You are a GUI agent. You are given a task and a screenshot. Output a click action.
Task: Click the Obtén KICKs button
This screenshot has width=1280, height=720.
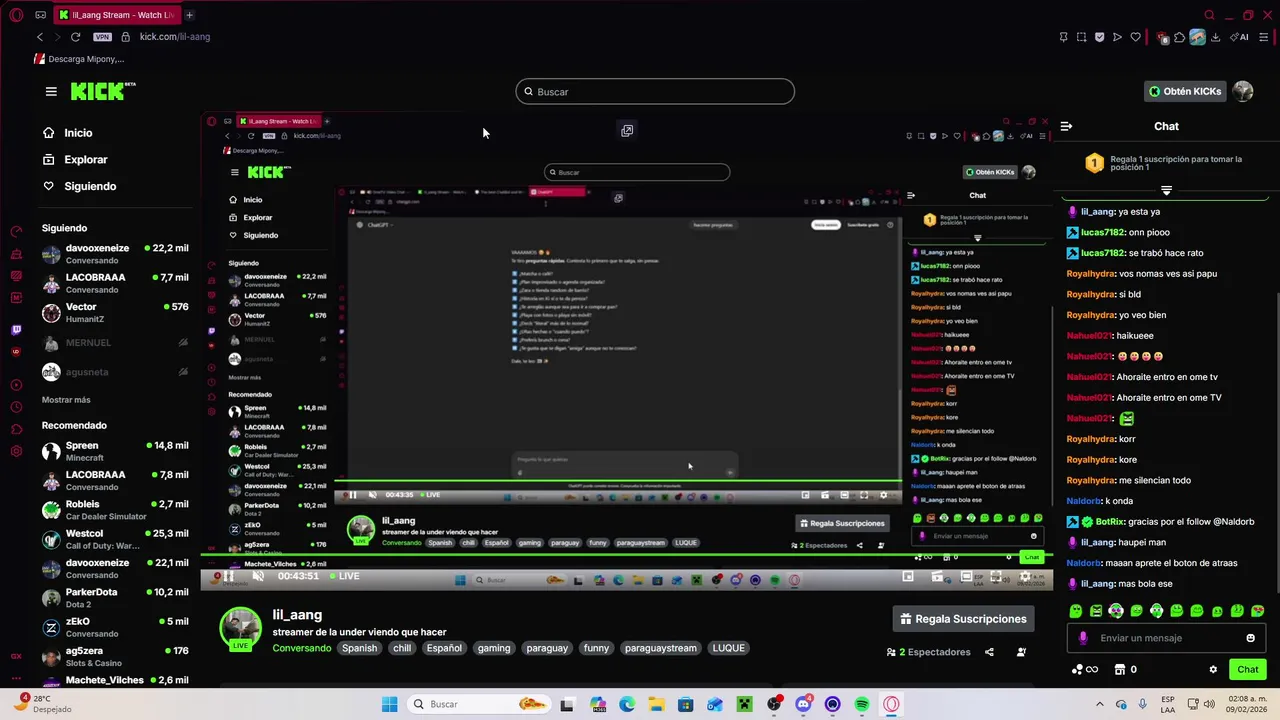click(x=1185, y=91)
